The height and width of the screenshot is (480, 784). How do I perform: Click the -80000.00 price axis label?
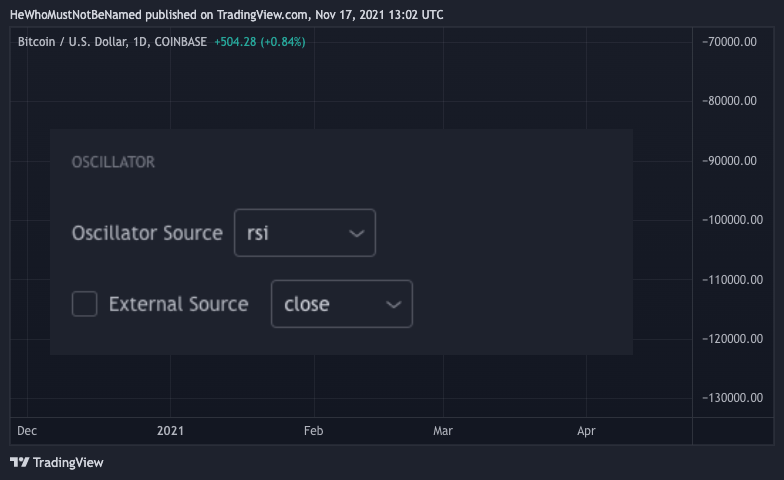pos(730,100)
